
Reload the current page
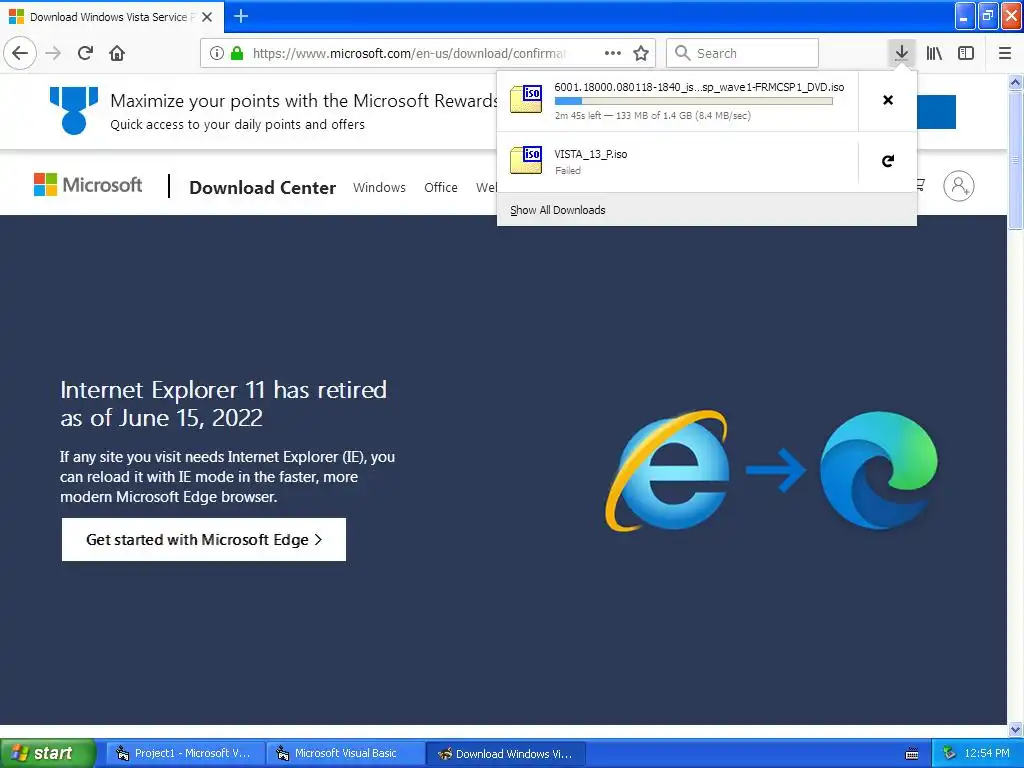coord(86,53)
